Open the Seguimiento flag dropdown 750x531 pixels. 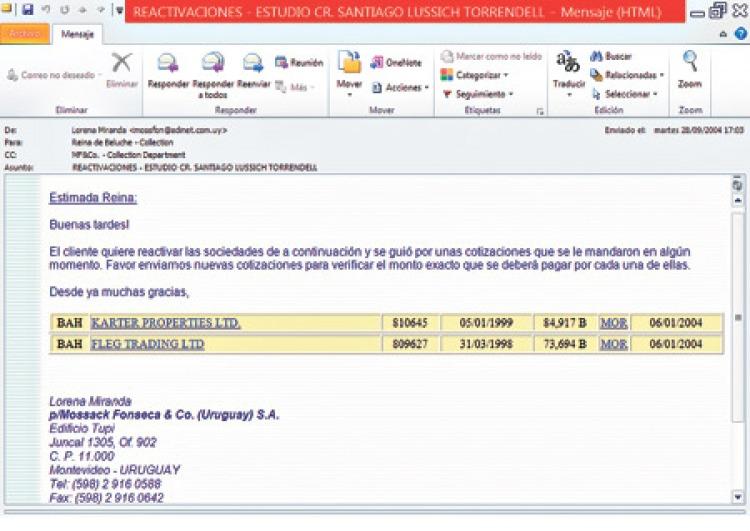(x=476, y=93)
